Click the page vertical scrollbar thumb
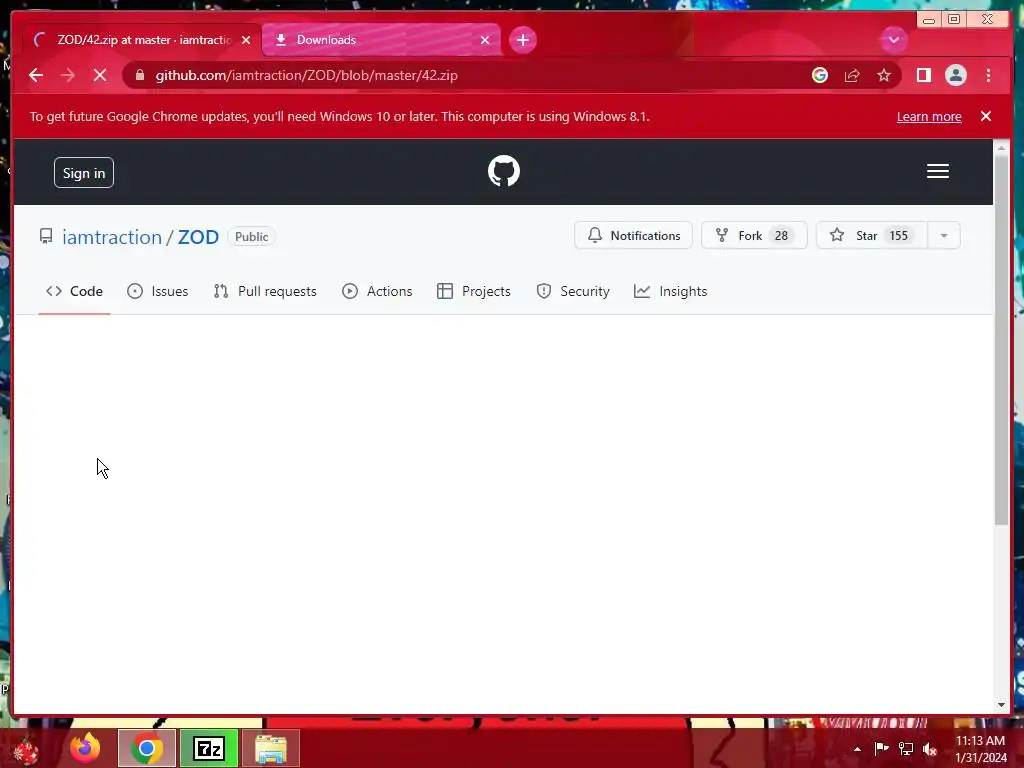The image size is (1024, 768). (1001, 340)
